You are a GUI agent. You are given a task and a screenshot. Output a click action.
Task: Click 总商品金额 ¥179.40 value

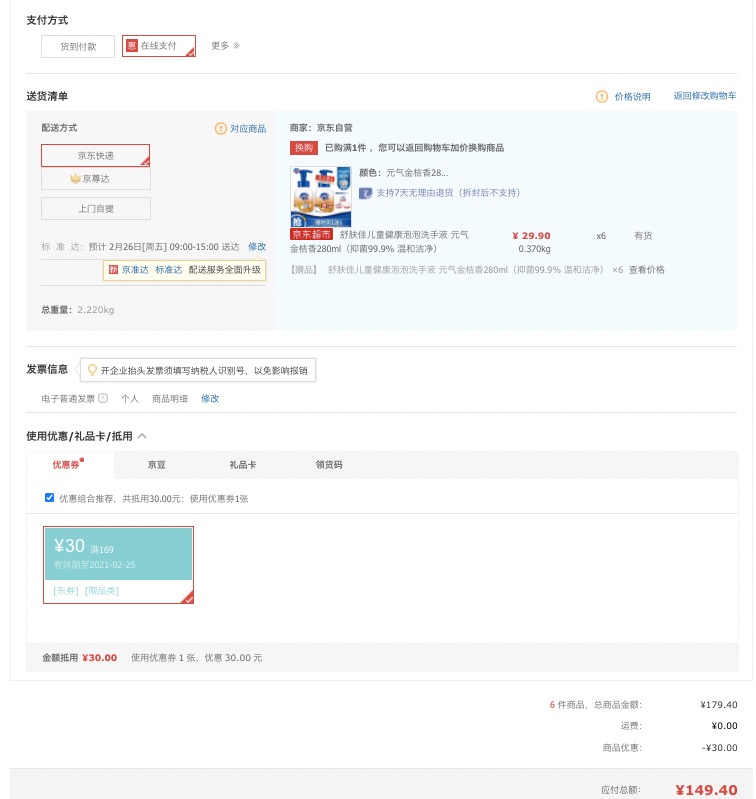[x=719, y=705]
